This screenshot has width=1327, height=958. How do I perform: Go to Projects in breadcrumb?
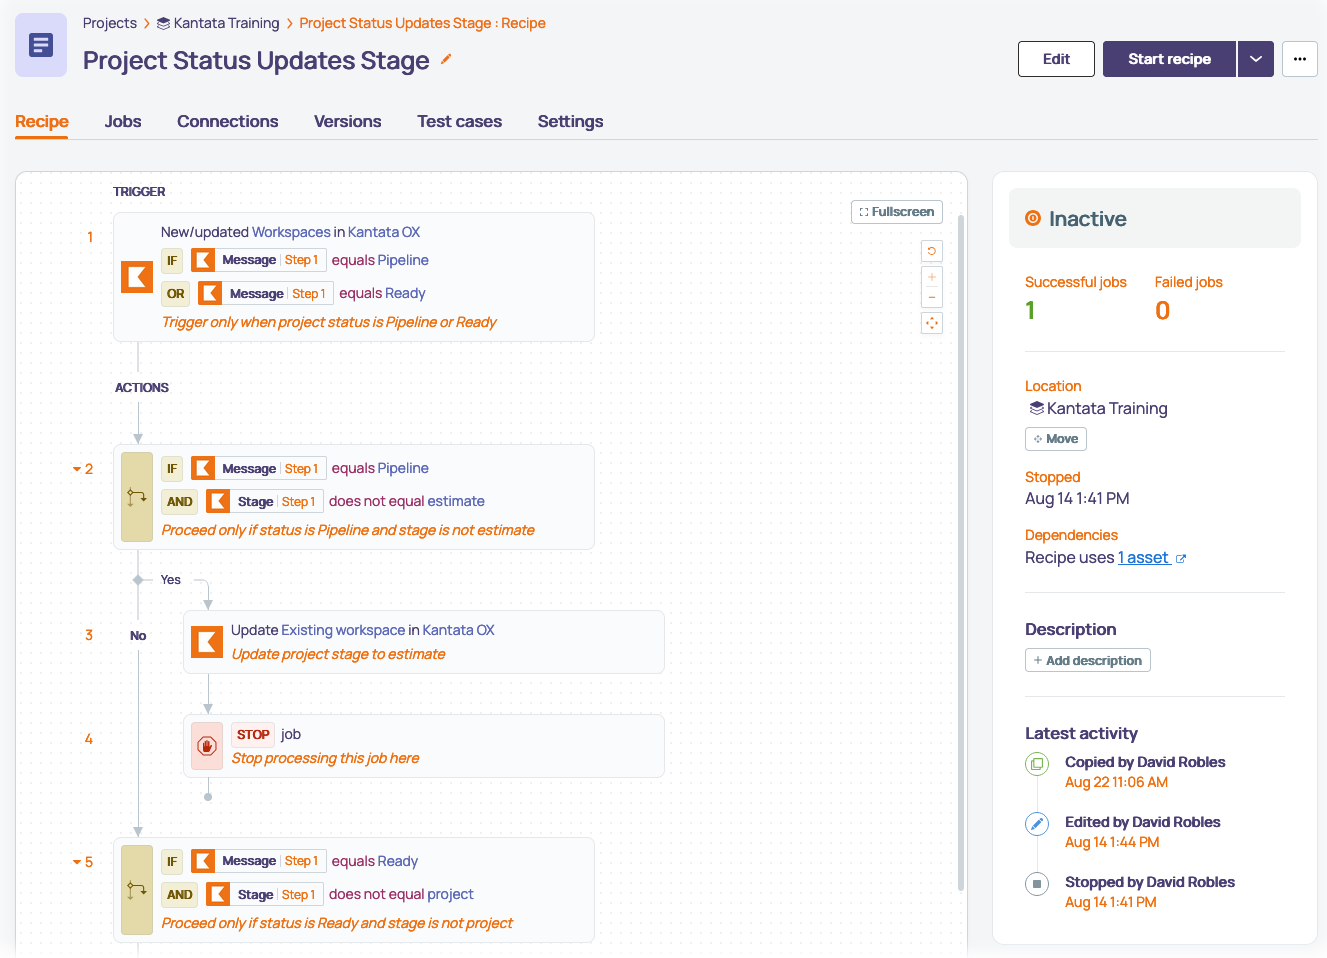point(110,23)
